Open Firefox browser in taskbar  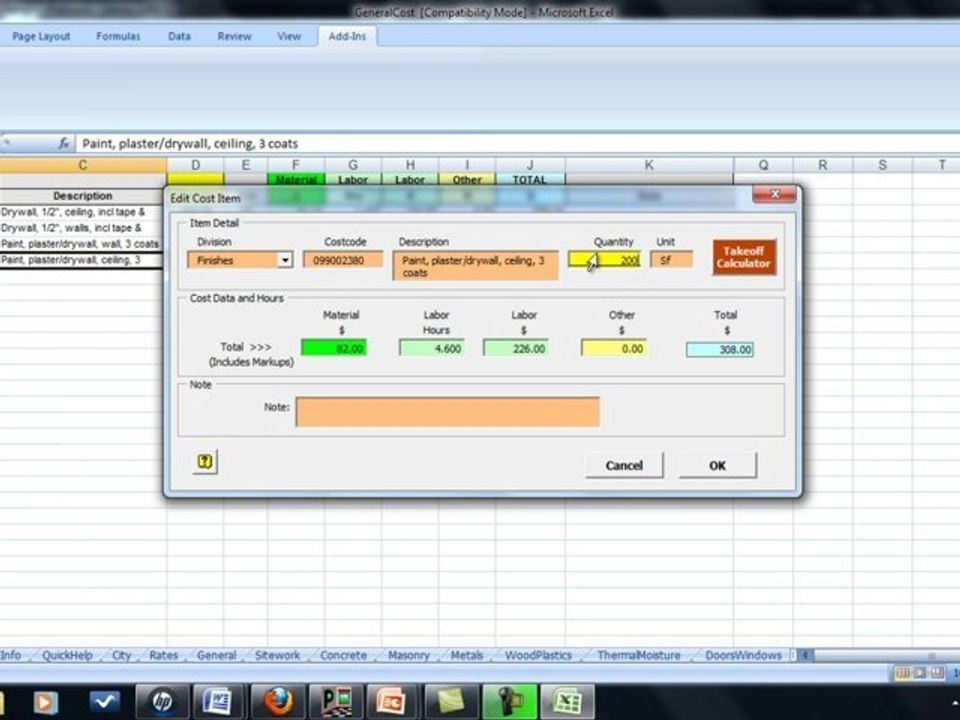[x=275, y=700]
